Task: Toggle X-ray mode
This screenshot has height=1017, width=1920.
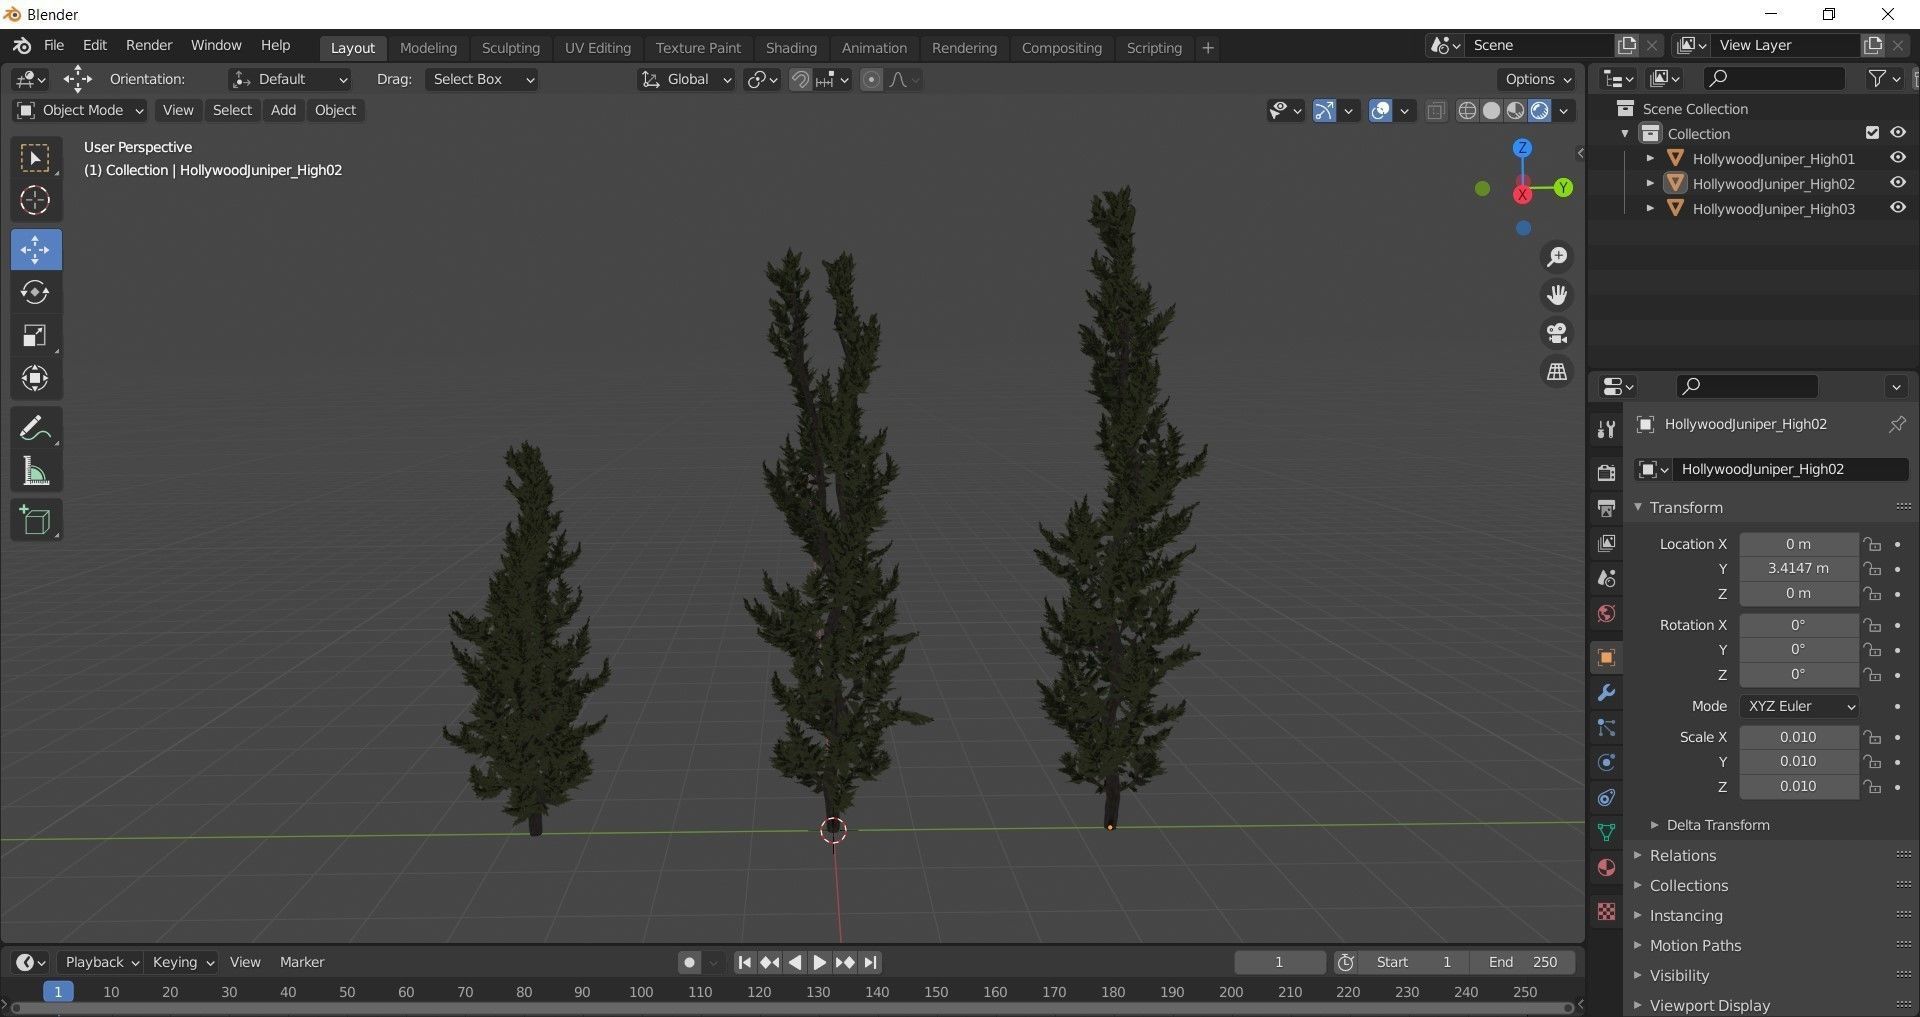Action: [1436, 110]
